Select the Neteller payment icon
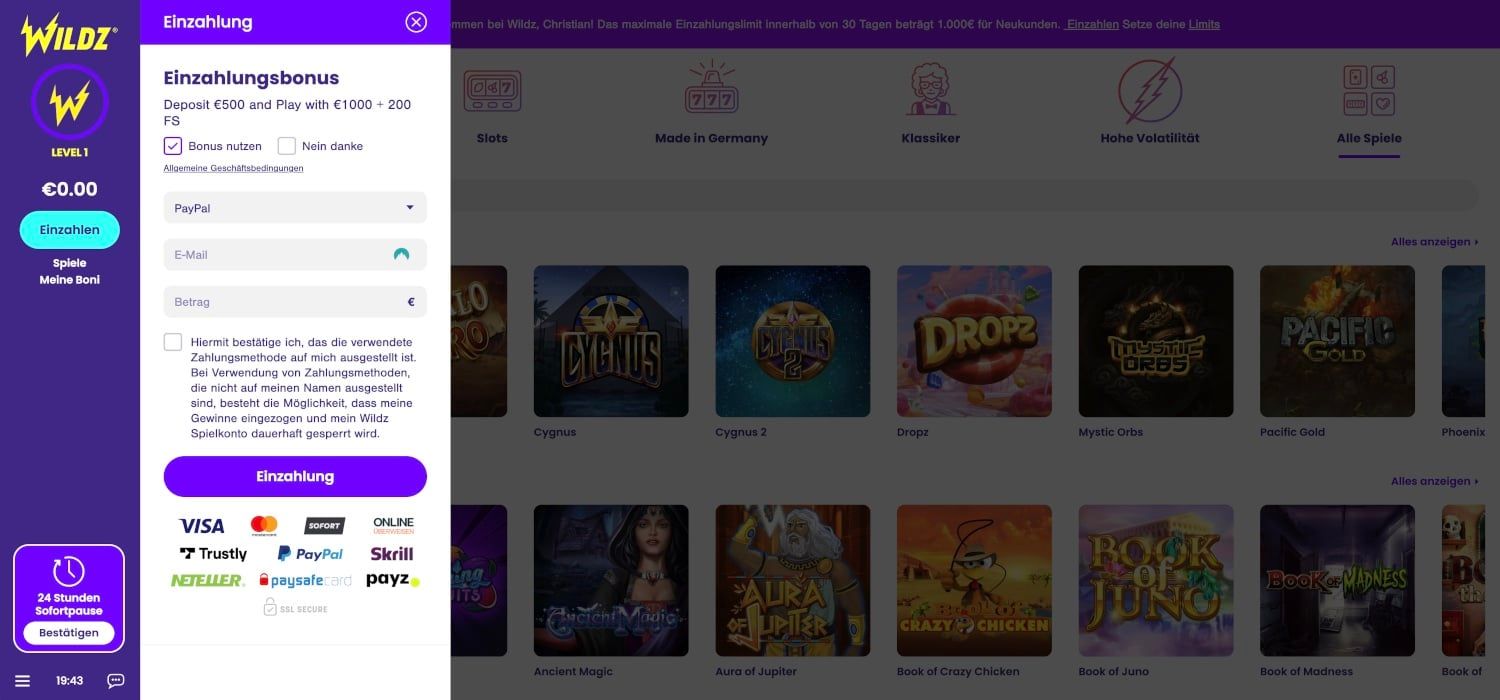Image resolution: width=1500 pixels, height=700 pixels. [x=207, y=580]
